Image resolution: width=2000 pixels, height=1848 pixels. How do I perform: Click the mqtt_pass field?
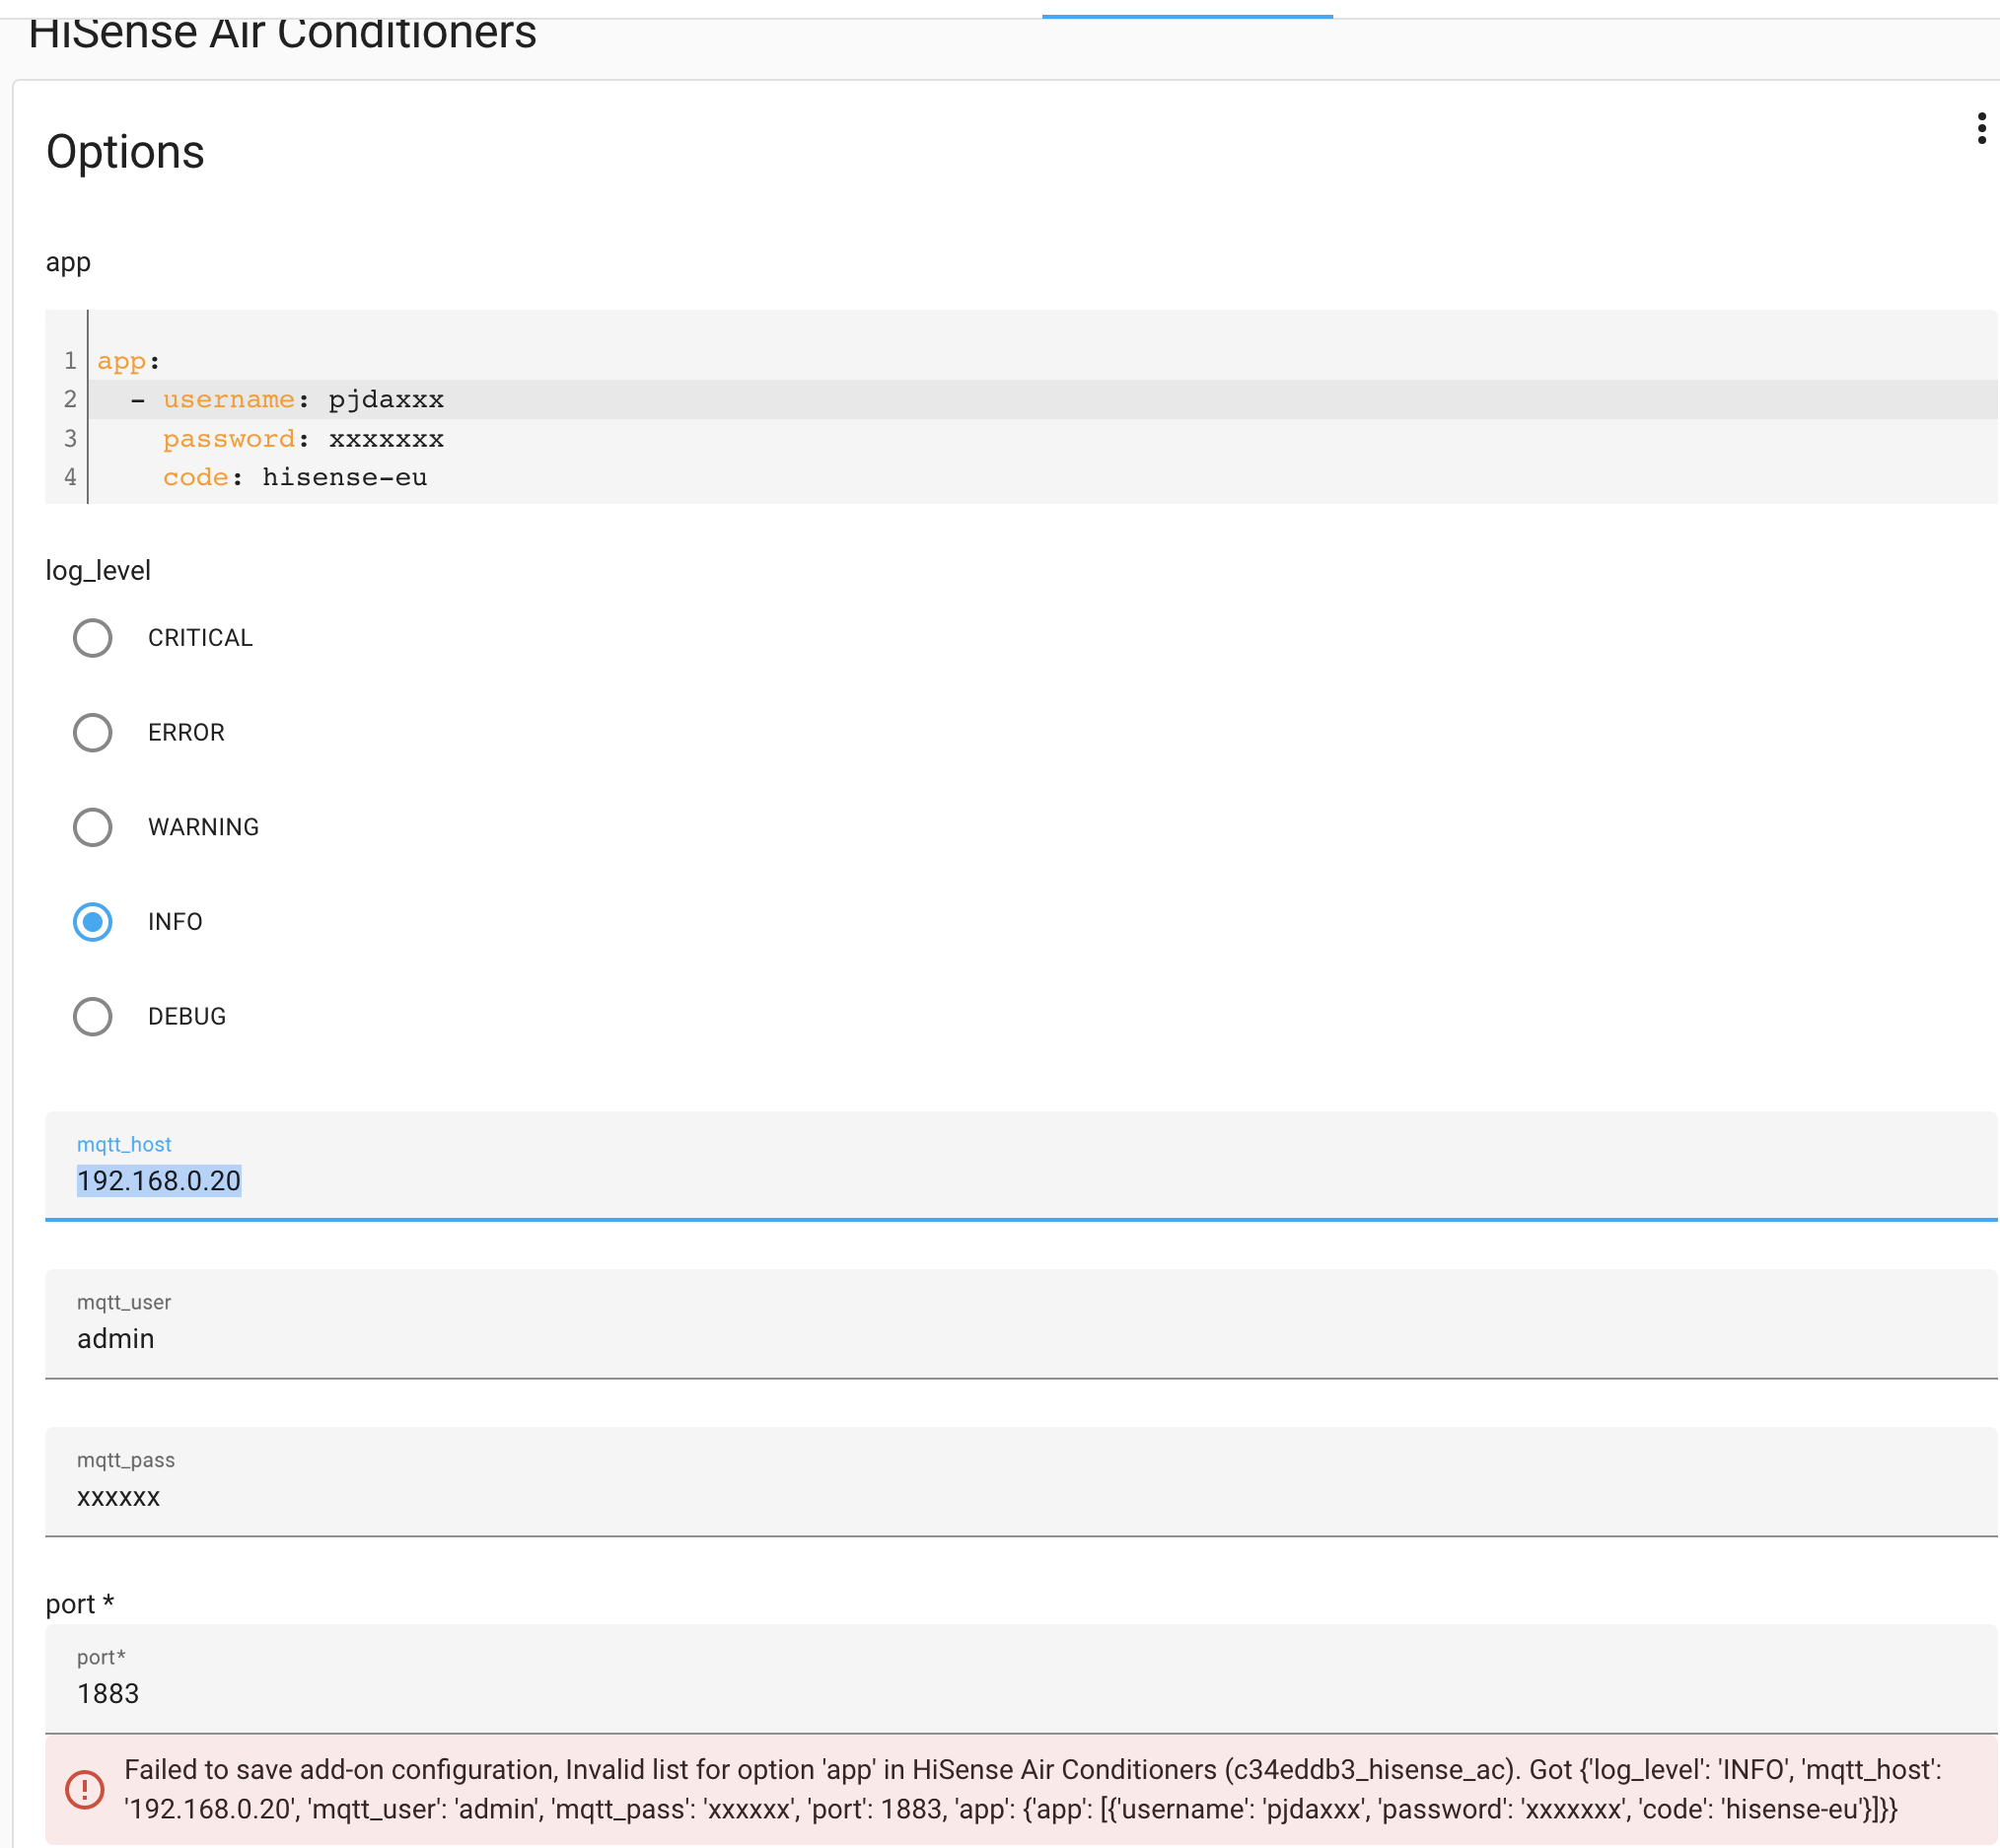pyautogui.click(x=500, y=1497)
